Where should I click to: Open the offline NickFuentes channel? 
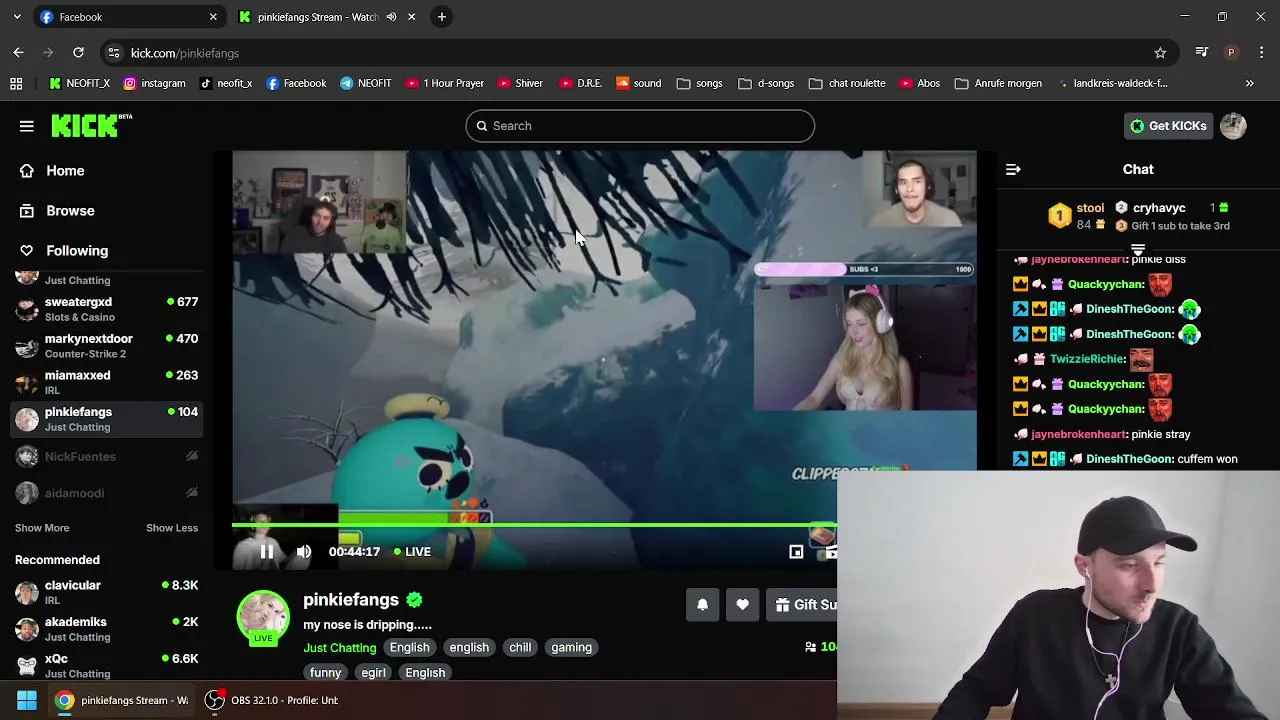tap(107, 457)
